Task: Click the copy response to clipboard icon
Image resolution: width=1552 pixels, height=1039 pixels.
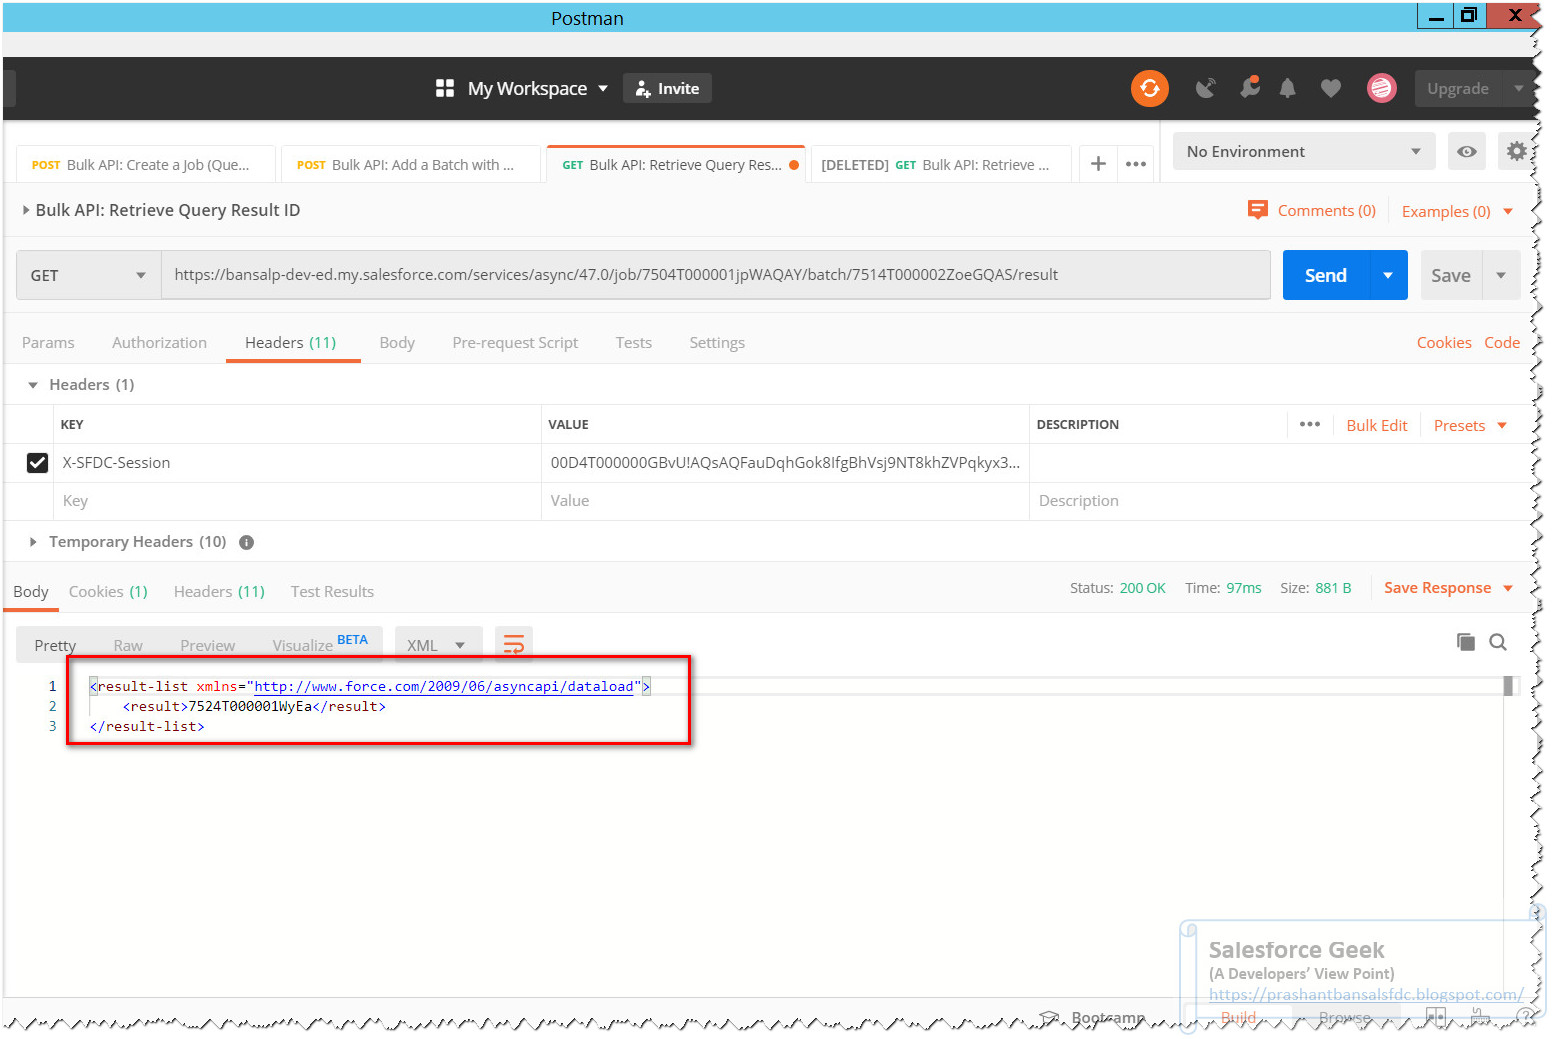Action: (x=1465, y=642)
